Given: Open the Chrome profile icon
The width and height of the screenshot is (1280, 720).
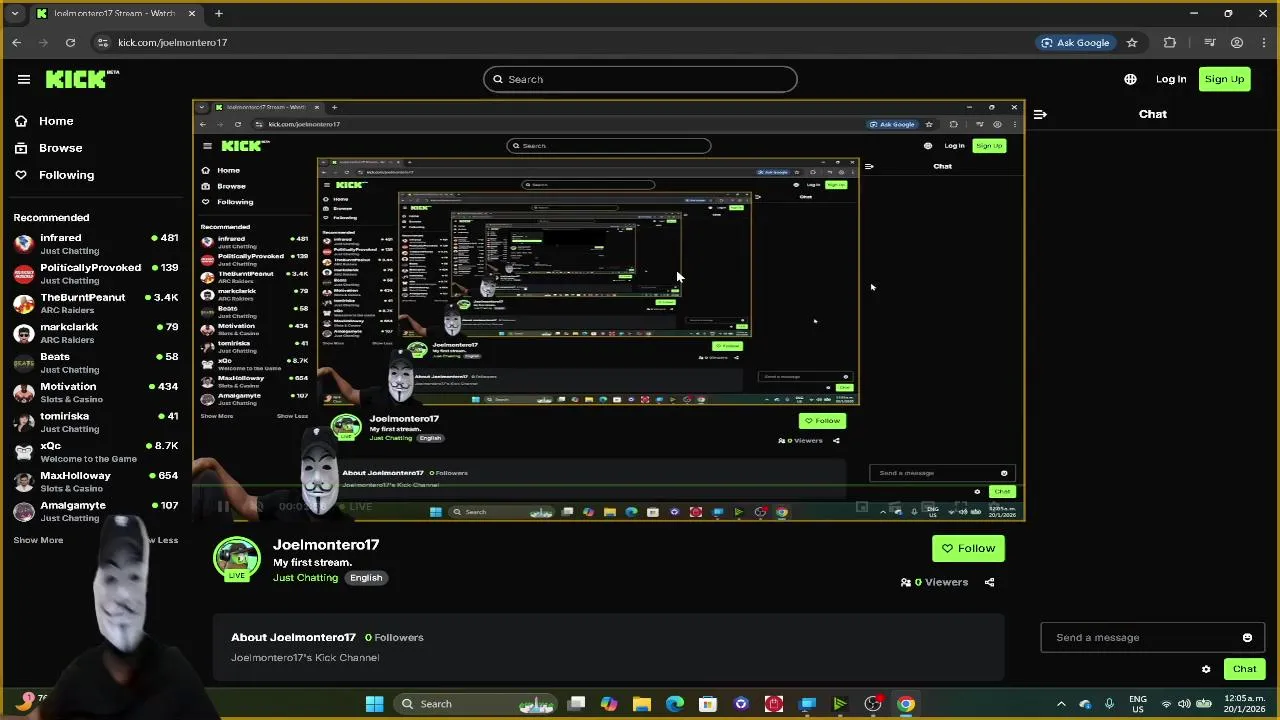Looking at the screenshot, I should (x=1237, y=42).
